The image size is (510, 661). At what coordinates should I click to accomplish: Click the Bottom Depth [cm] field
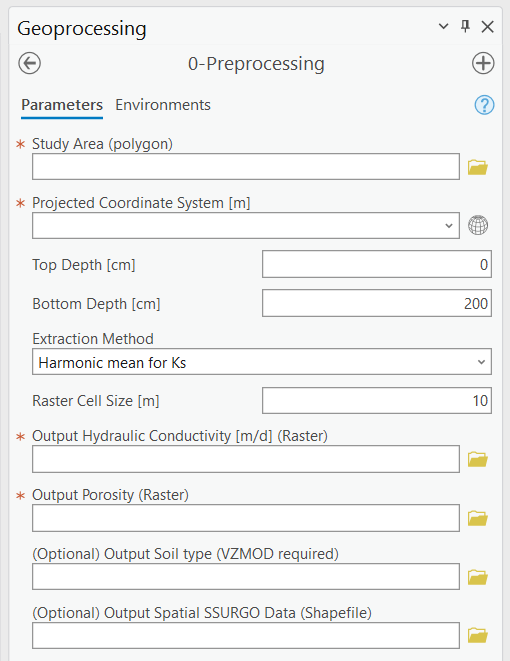coord(377,303)
